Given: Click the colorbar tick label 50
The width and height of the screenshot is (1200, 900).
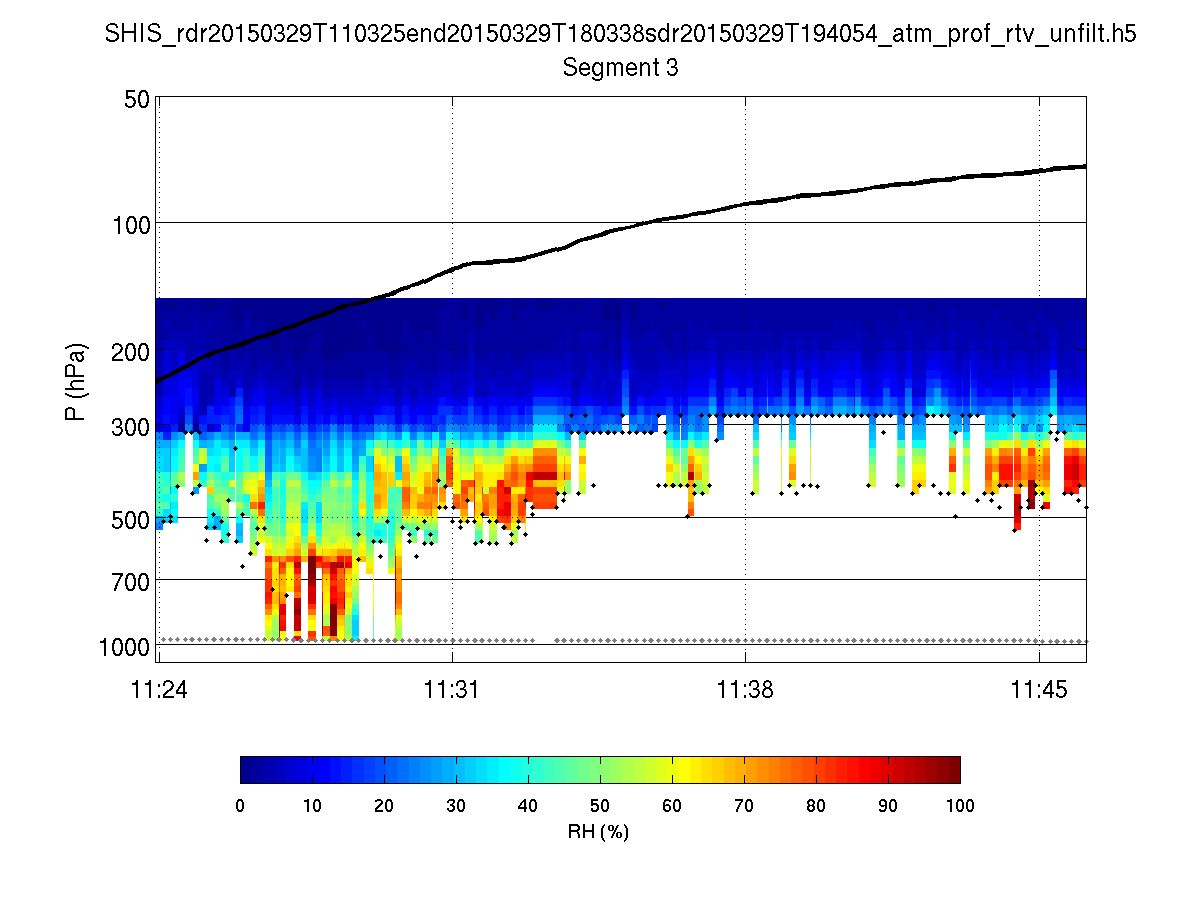Looking at the screenshot, I should (600, 805).
